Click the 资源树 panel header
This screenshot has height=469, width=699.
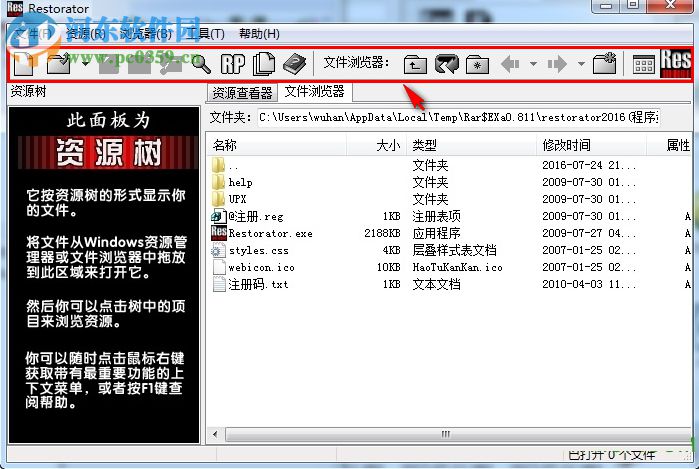(29, 91)
